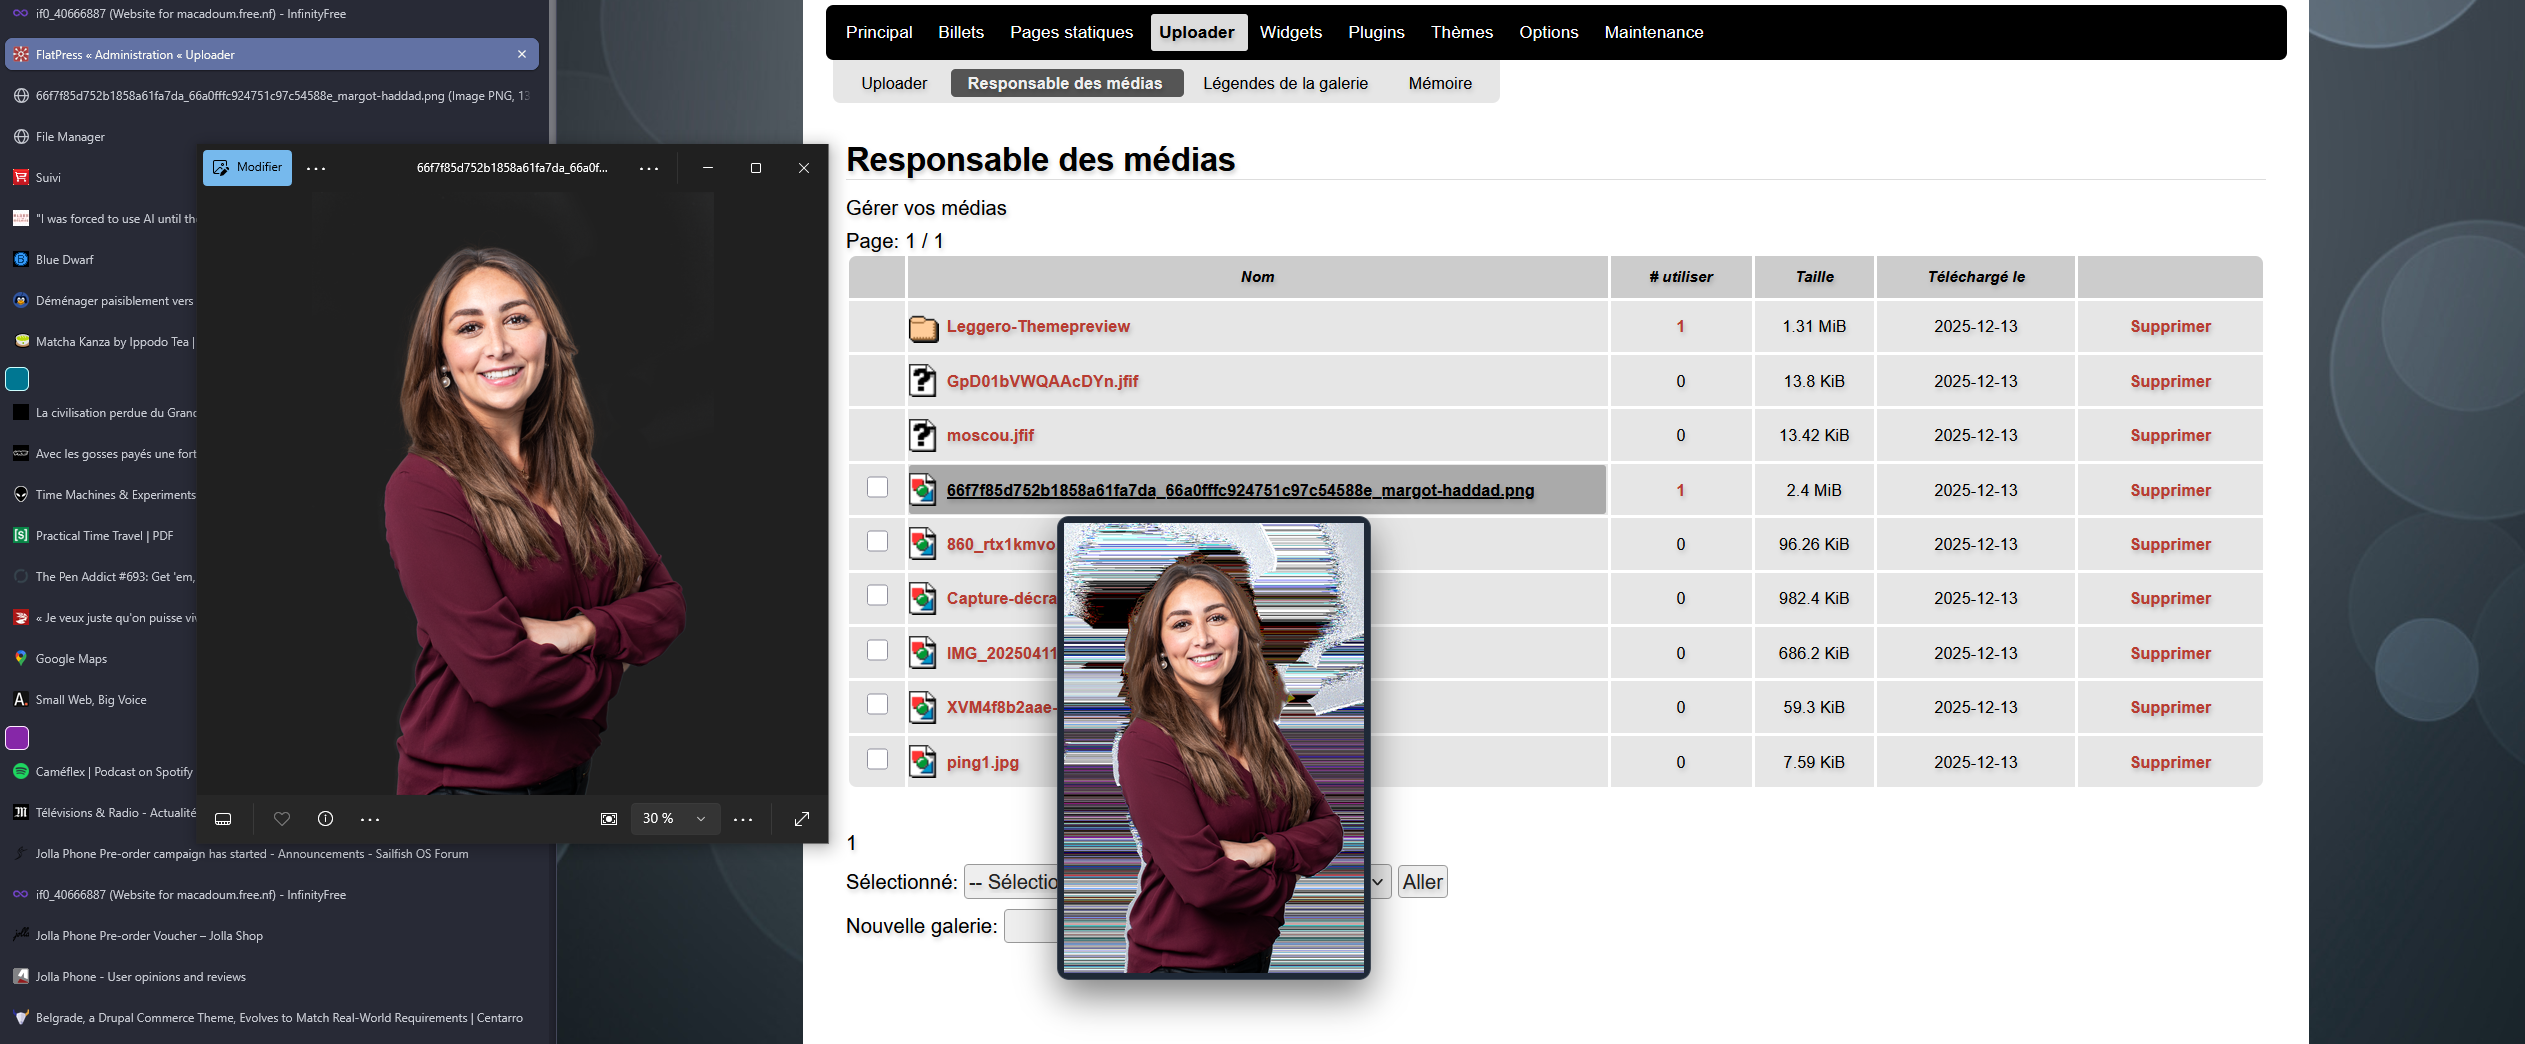
Task: Click the 'Téléchargé le' column header
Action: coord(1976,277)
